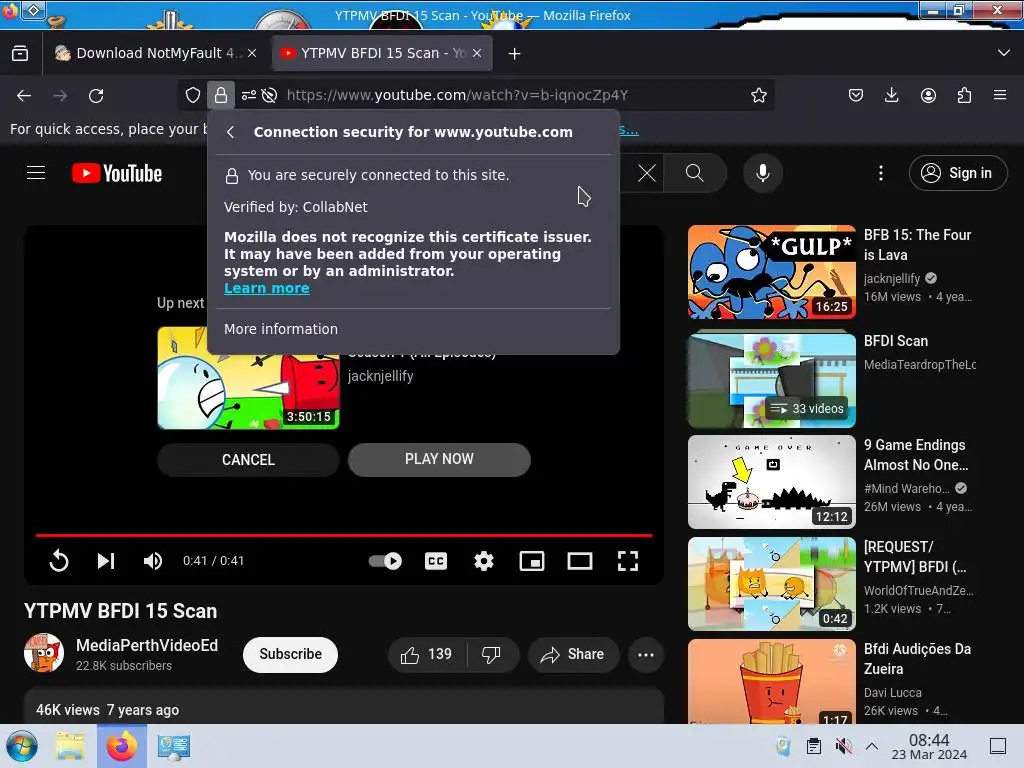Viewport: 1024px width, 768px height.
Task: Like the video with 139 likes
Action: pyautogui.click(x=427, y=654)
